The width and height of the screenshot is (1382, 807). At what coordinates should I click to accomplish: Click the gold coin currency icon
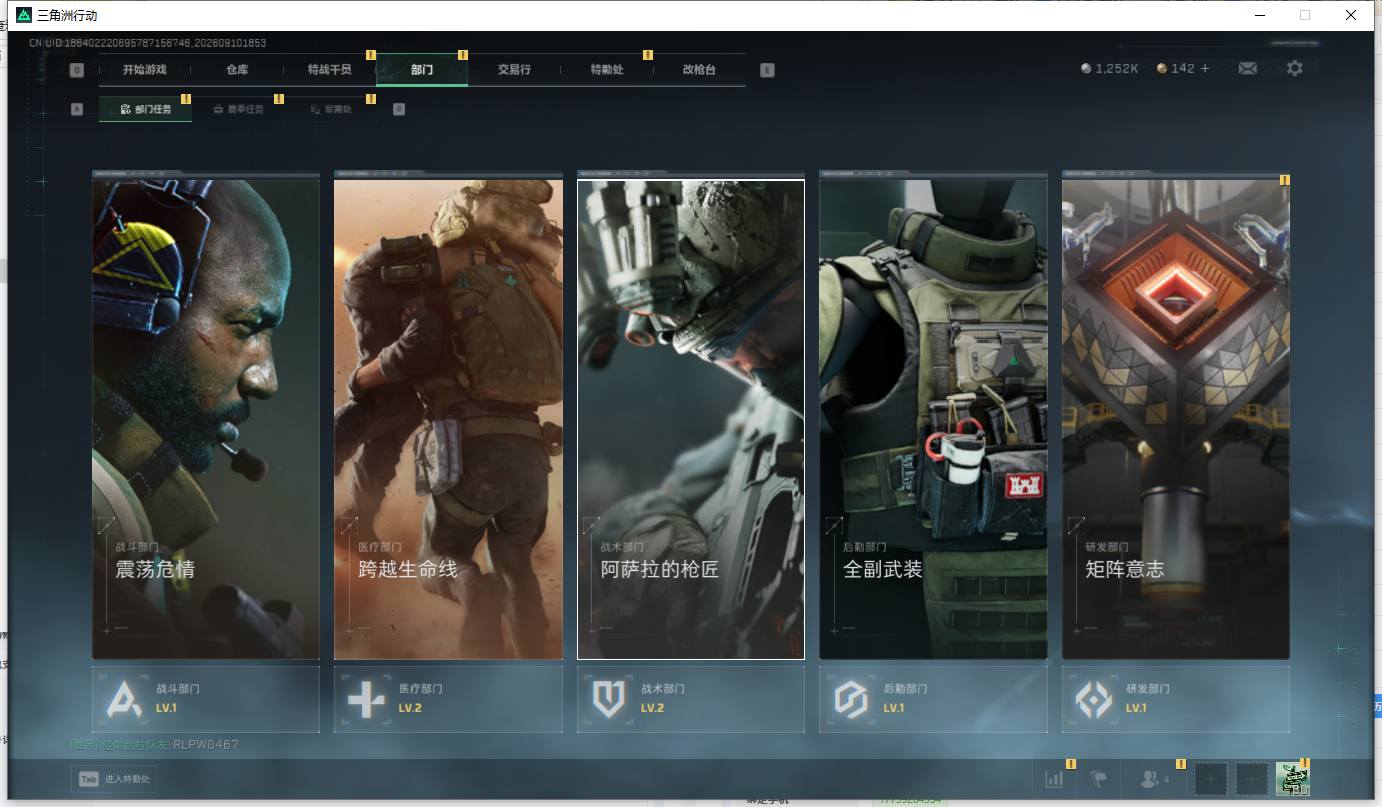(1161, 69)
